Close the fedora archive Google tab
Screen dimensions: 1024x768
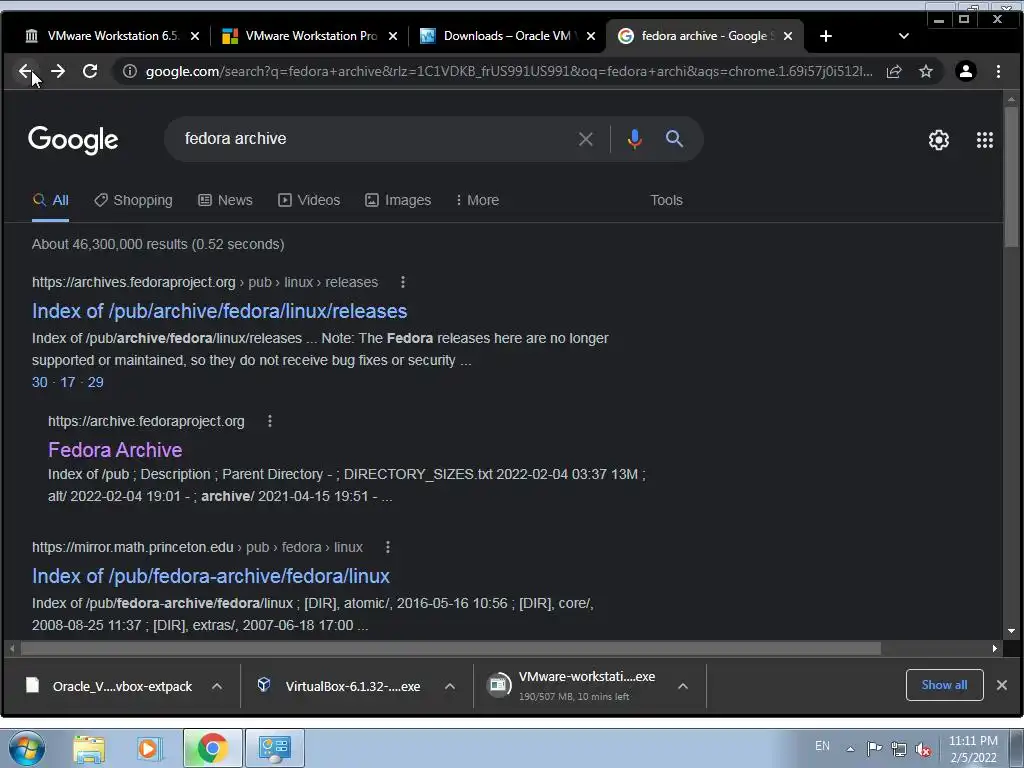(x=788, y=36)
